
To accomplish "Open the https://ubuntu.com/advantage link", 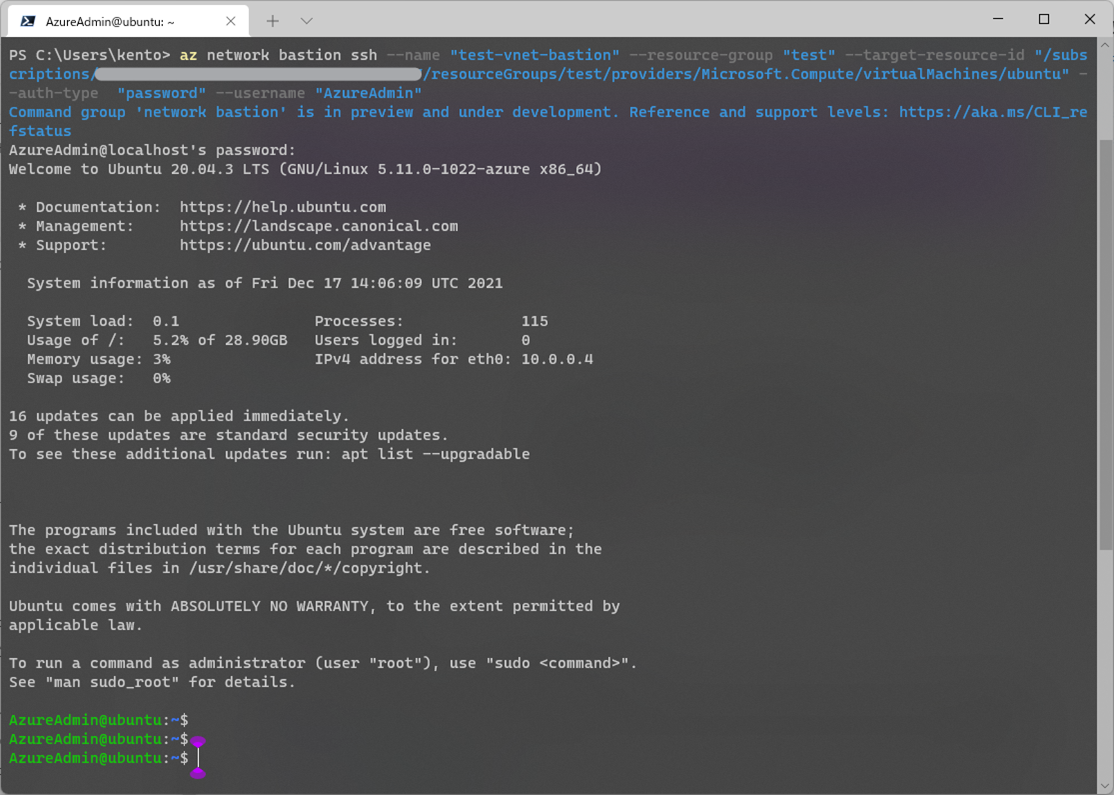I will pos(305,246).
